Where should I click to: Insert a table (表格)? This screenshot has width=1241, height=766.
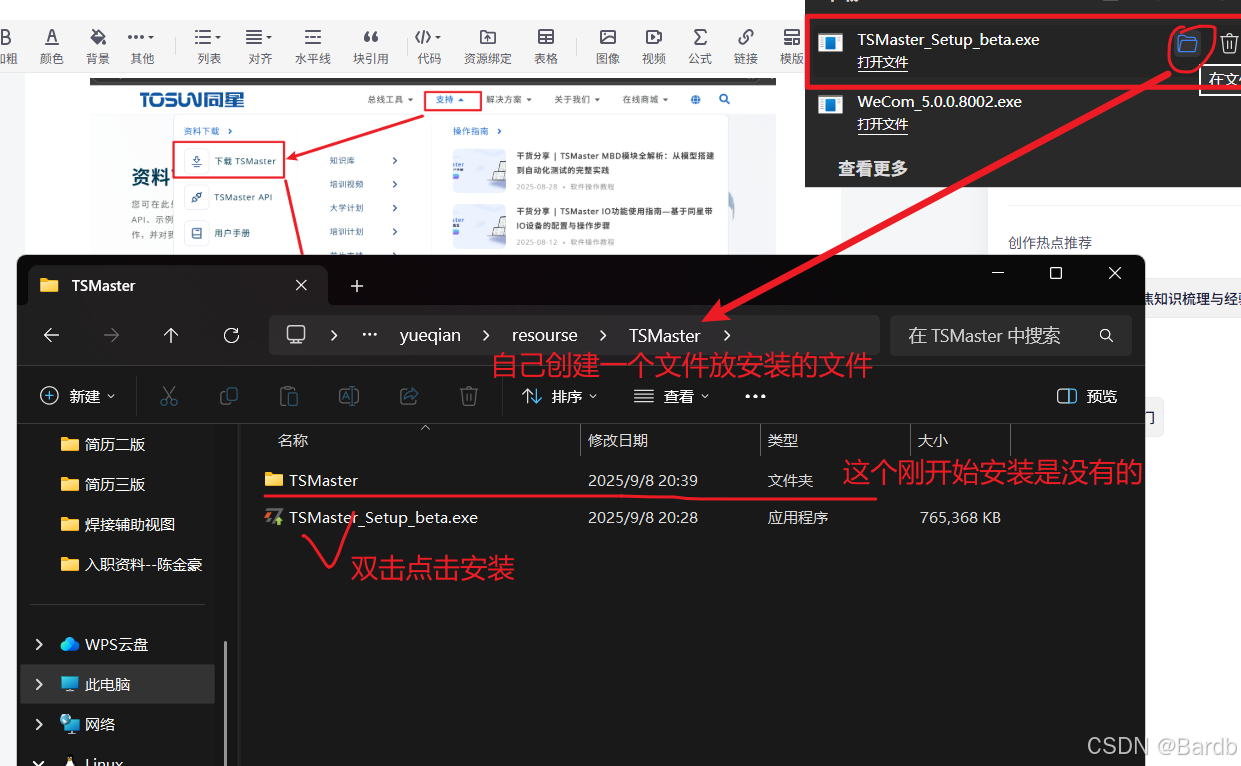coord(546,46)
